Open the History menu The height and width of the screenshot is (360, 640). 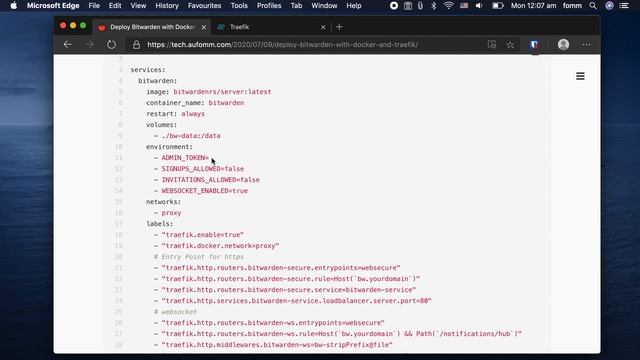pyautogui.click(x=167, y=6)
